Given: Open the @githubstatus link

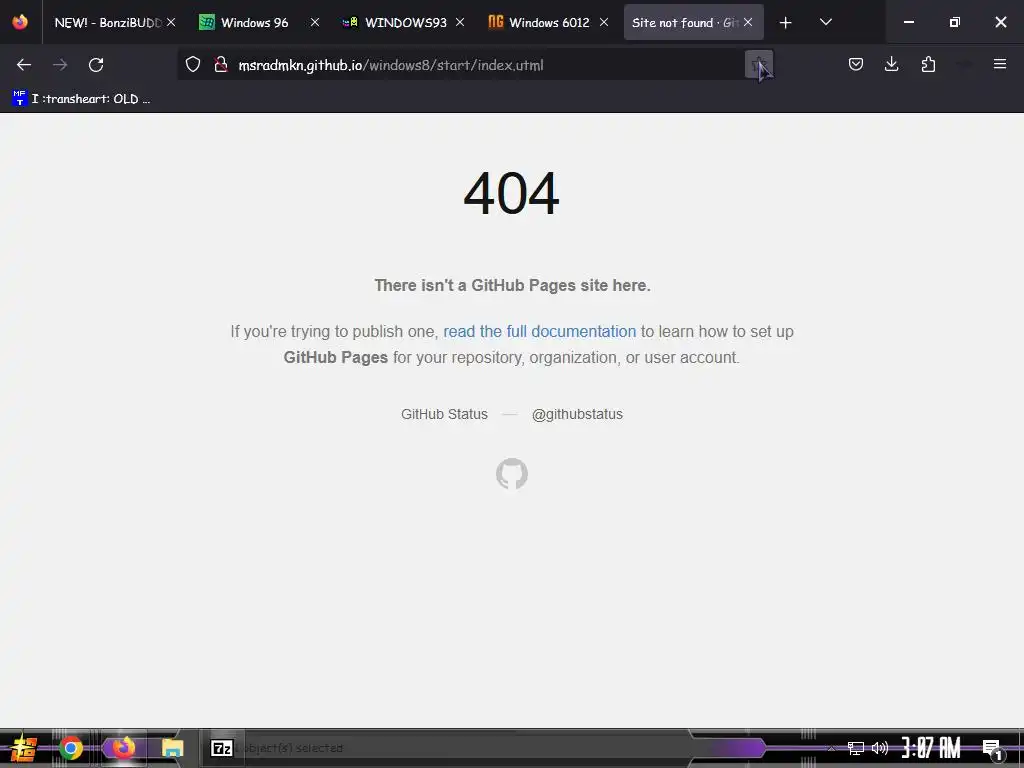Looking at the screenshot, I should click(x=577, y=414).
